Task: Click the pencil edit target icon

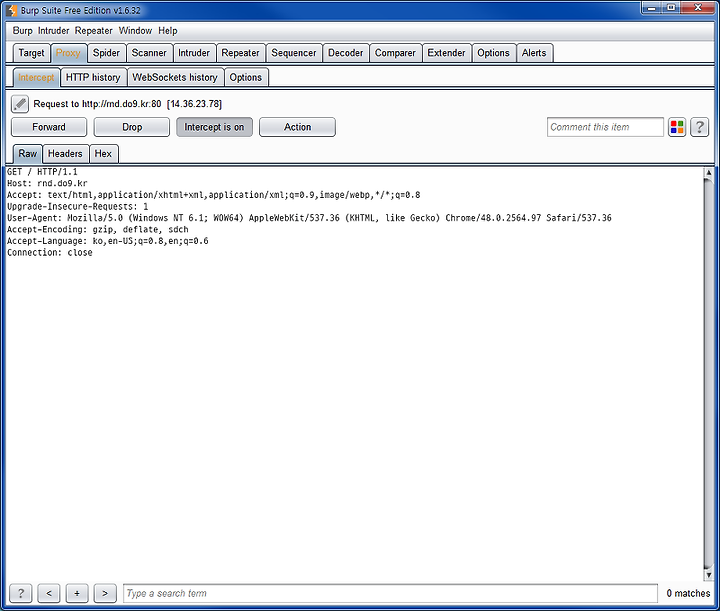Action: coord(20,104)
